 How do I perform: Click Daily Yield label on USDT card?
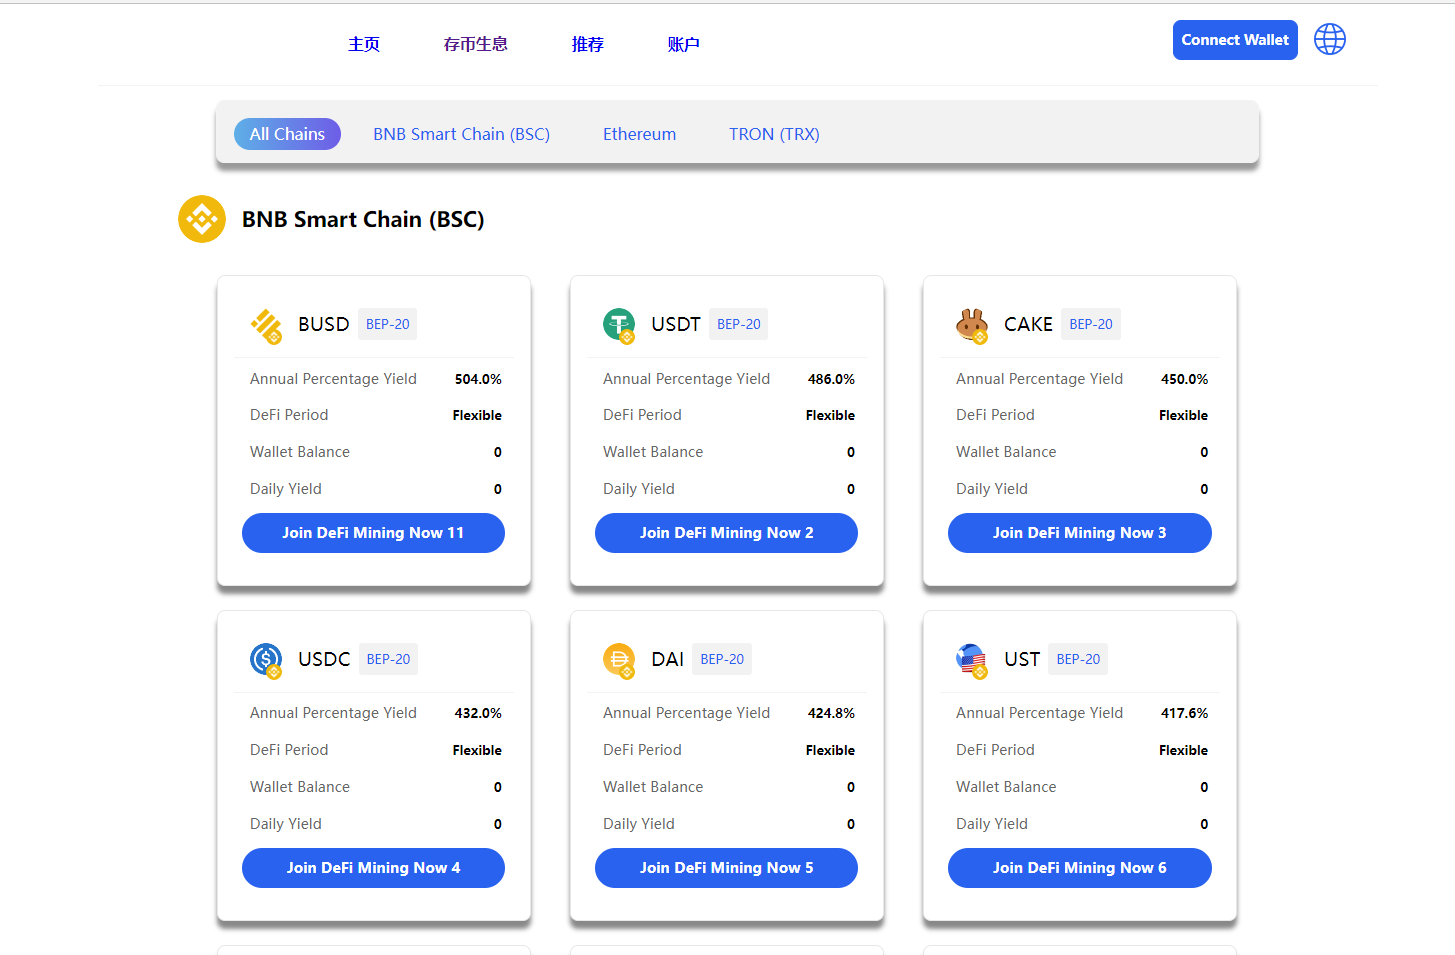click(639, 489)
